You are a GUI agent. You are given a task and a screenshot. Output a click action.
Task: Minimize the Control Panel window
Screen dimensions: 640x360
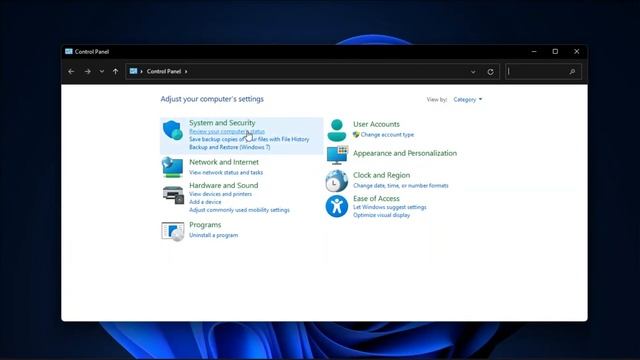click(x=534, y=51)
